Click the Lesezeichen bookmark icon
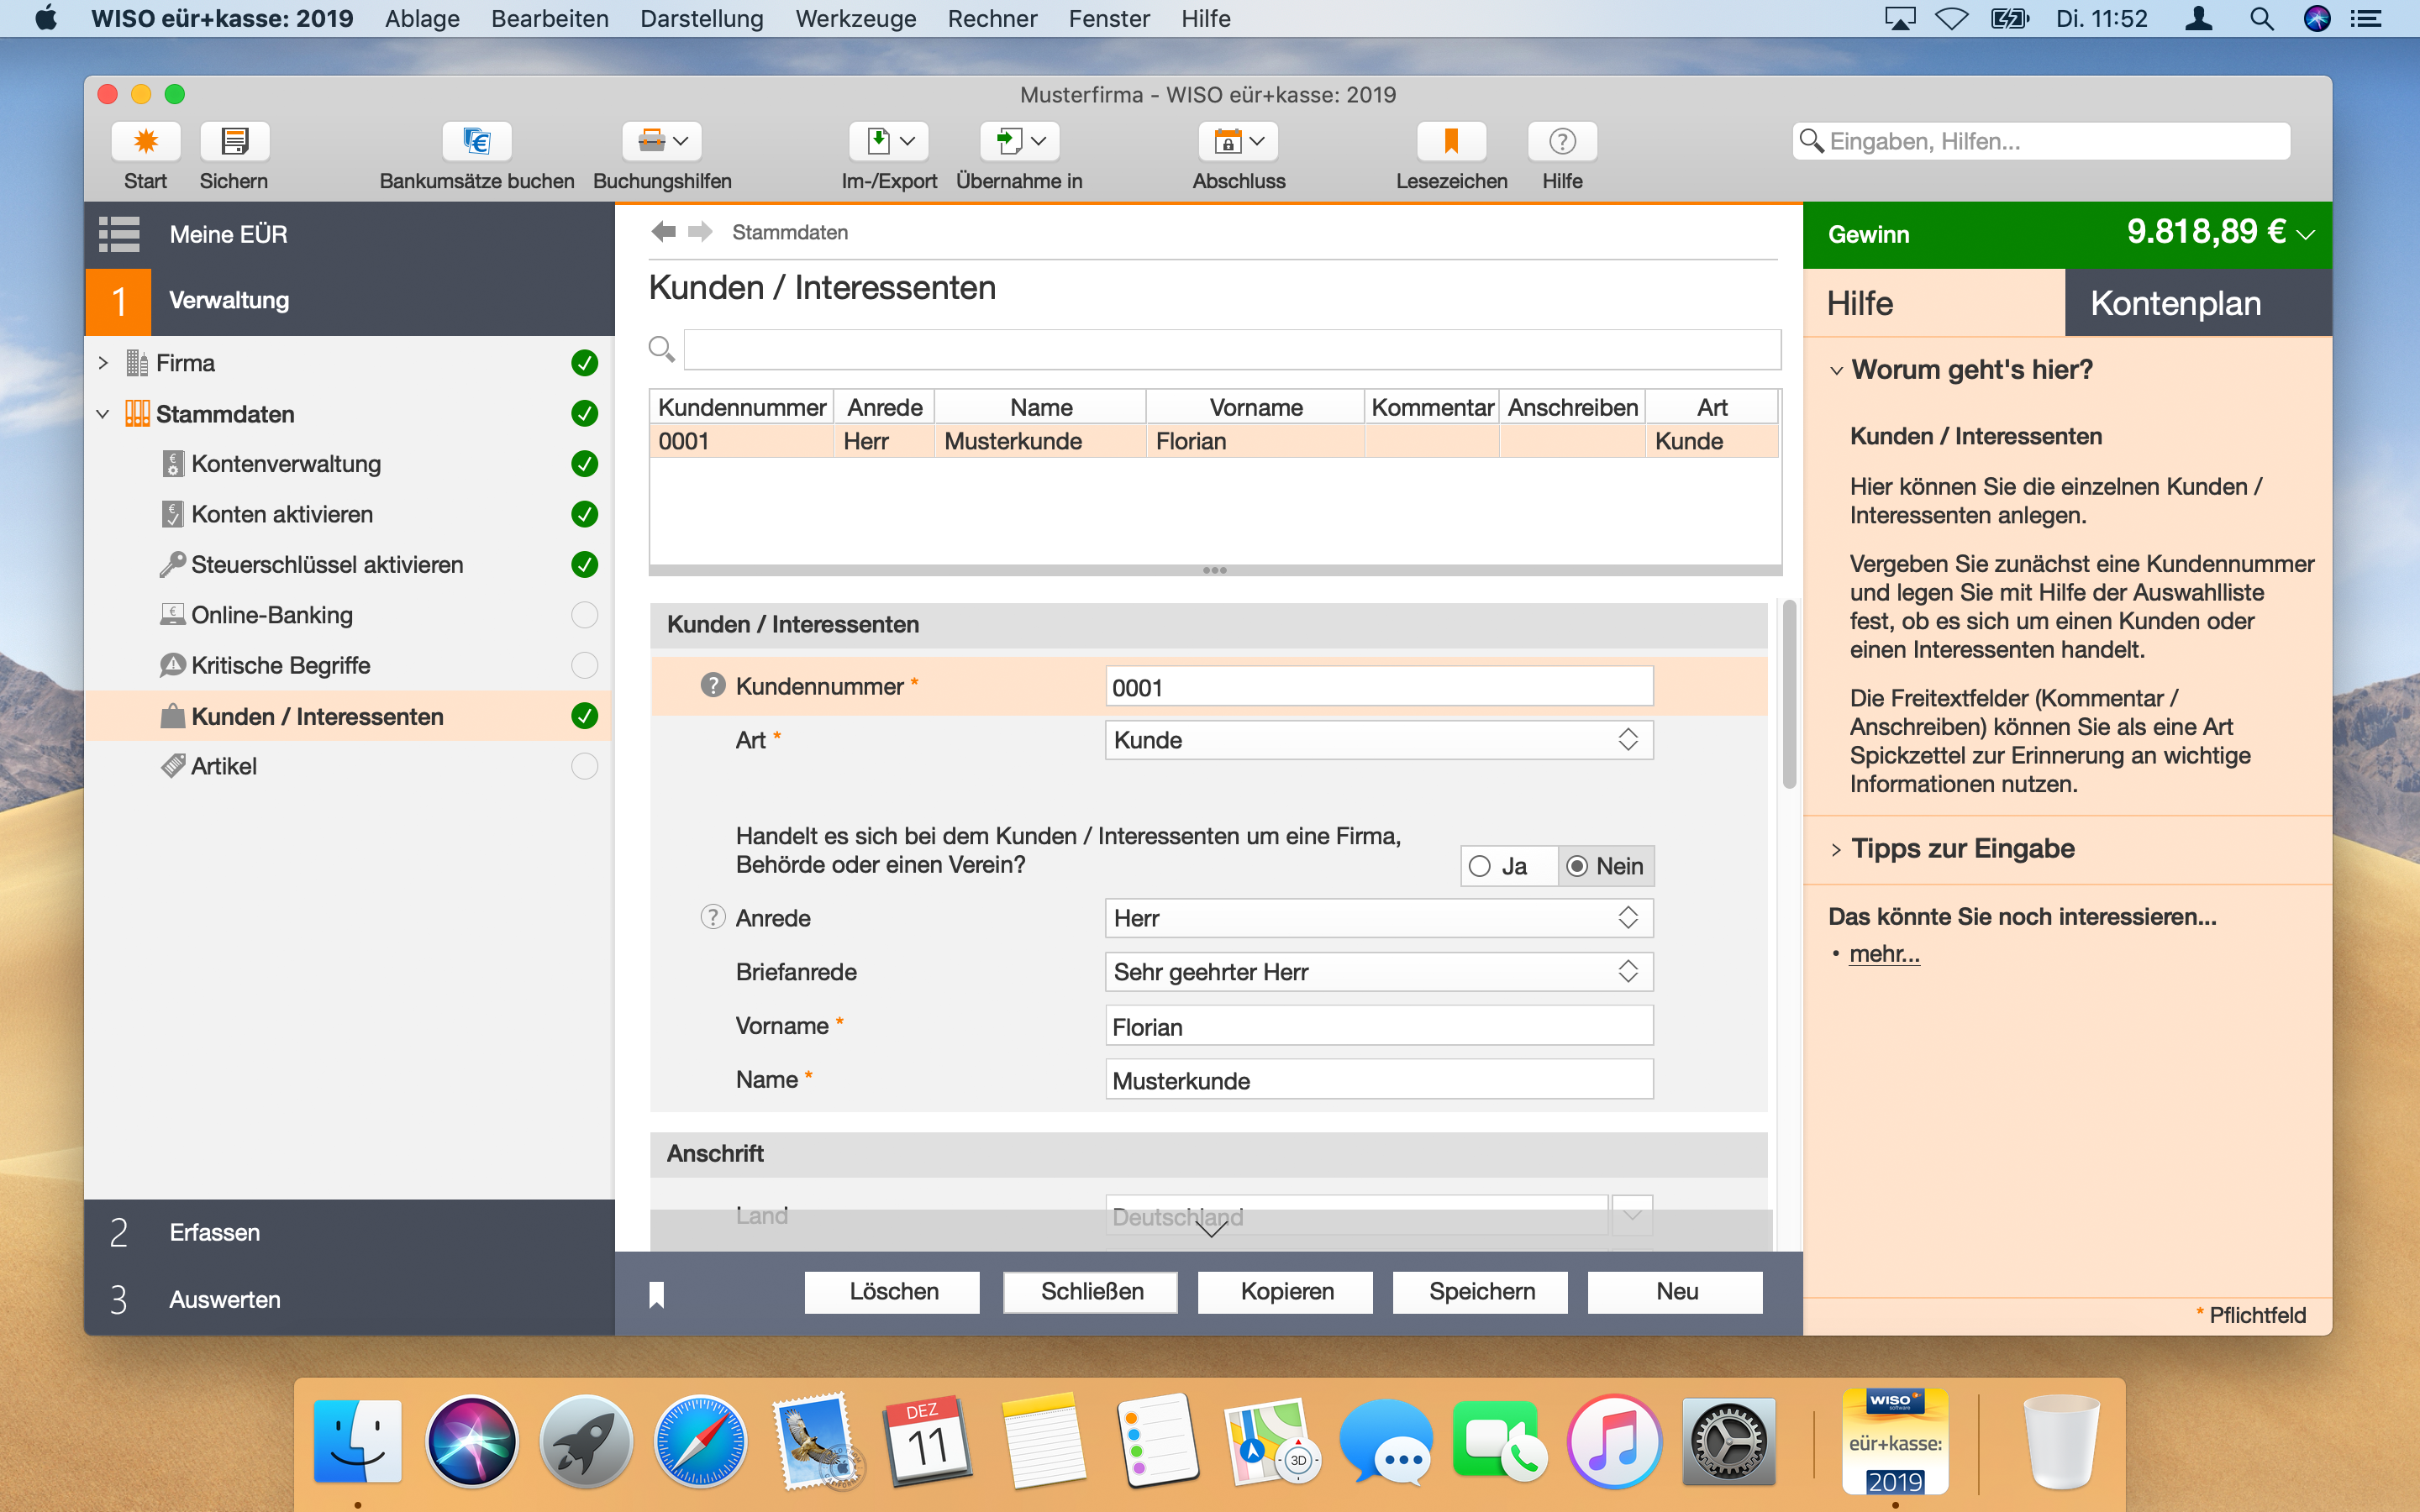Image resolution: width=2420 pixels, height=1512 pixels. (1450, 142)
